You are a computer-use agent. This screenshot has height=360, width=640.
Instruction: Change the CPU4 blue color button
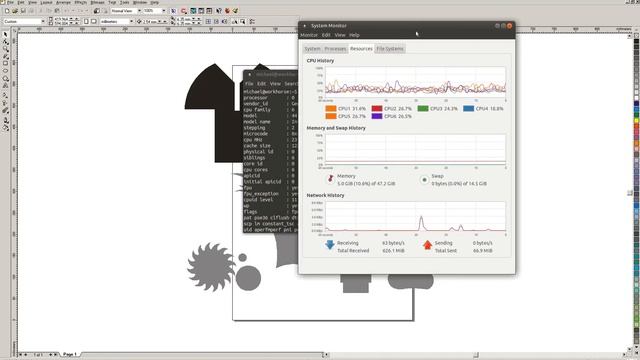469,109
